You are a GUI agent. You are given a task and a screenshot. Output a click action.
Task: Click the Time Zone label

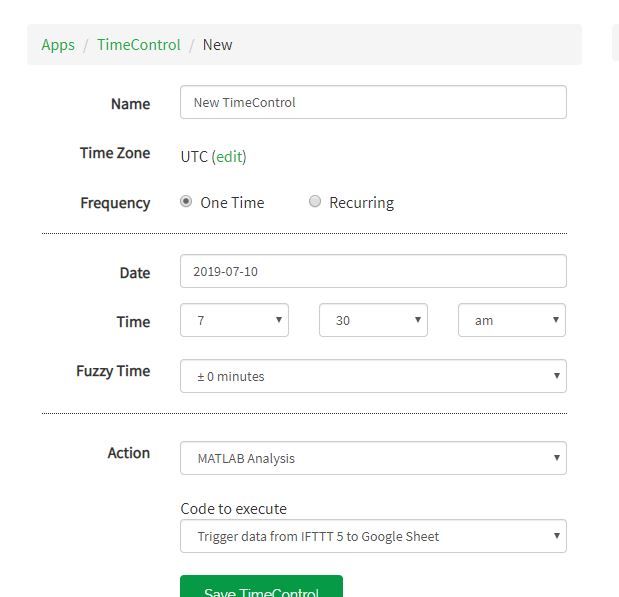[x=115, y=153]
